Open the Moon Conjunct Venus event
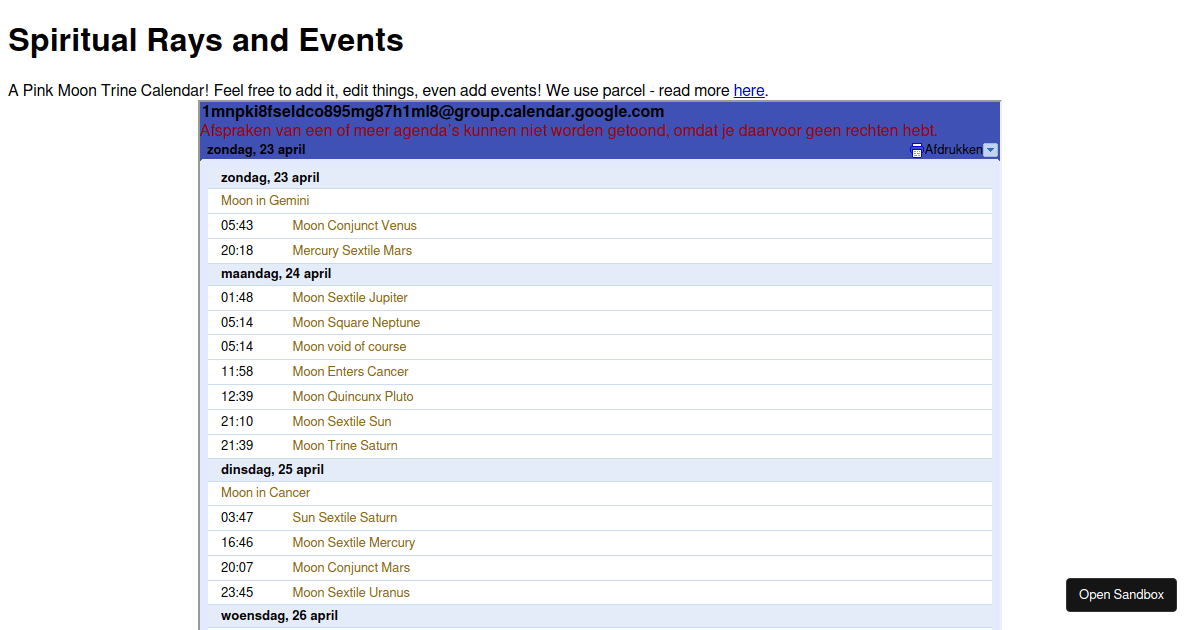 [x=354, y=225]
